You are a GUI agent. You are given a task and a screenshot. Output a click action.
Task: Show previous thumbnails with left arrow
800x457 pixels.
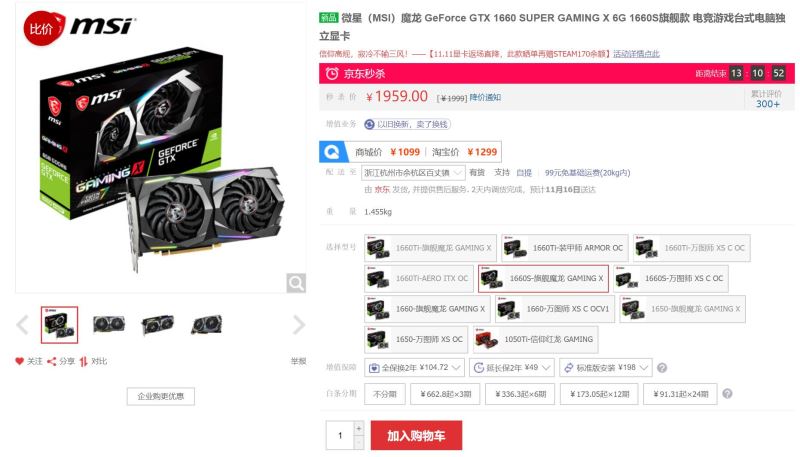pos(22,325)
